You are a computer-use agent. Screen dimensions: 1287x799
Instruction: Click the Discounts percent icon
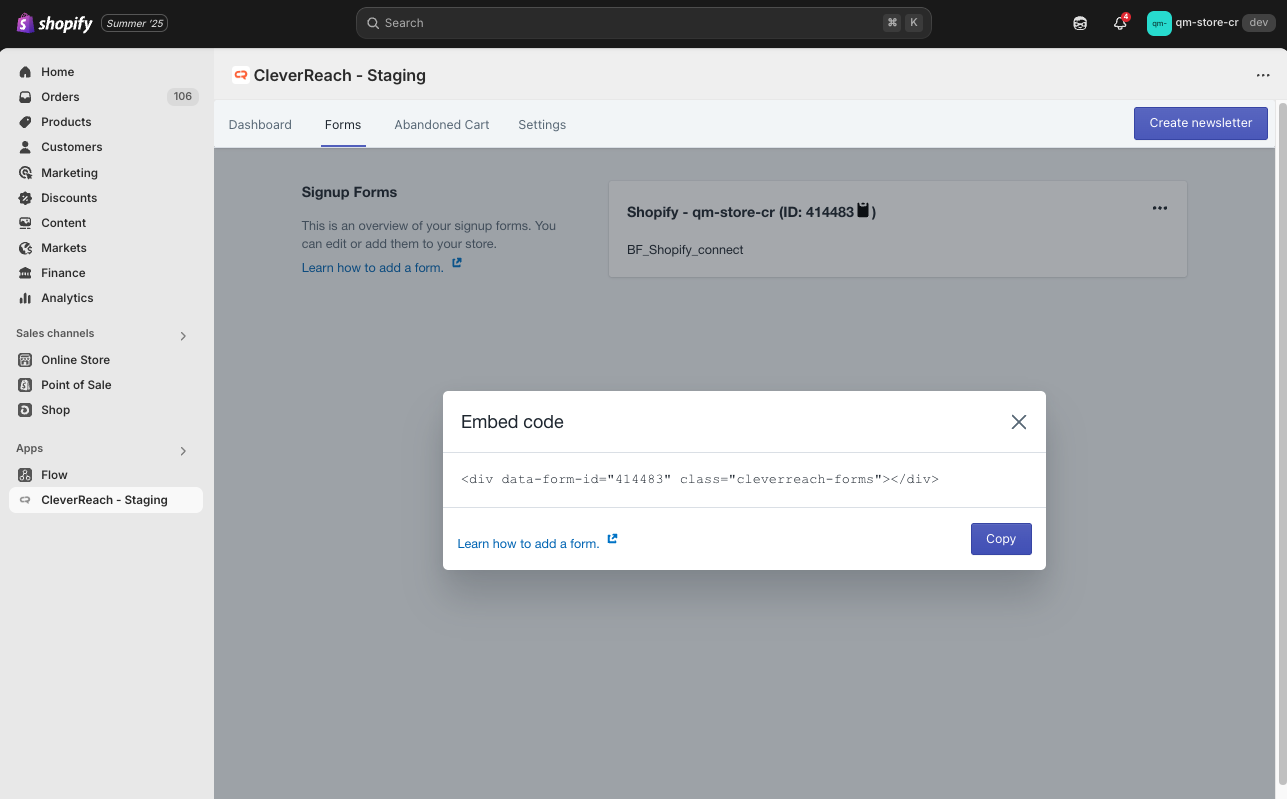(25, 198)
